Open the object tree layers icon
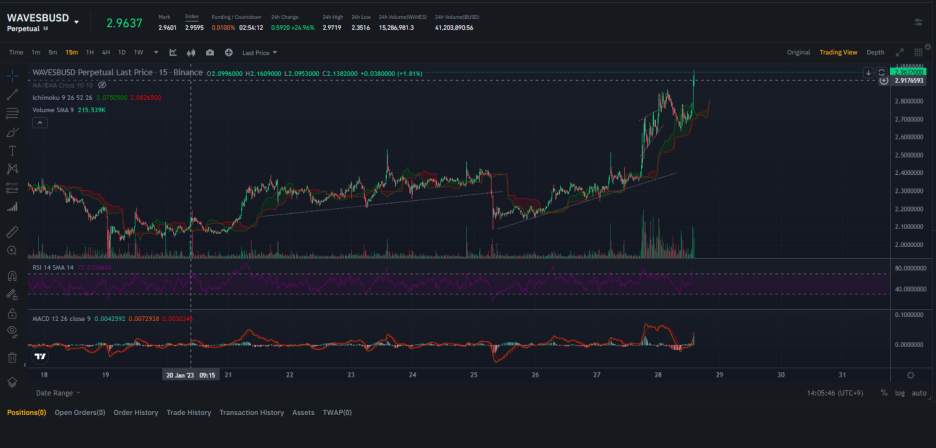Viewport: 936px width, 448px height. pos(13,382)
